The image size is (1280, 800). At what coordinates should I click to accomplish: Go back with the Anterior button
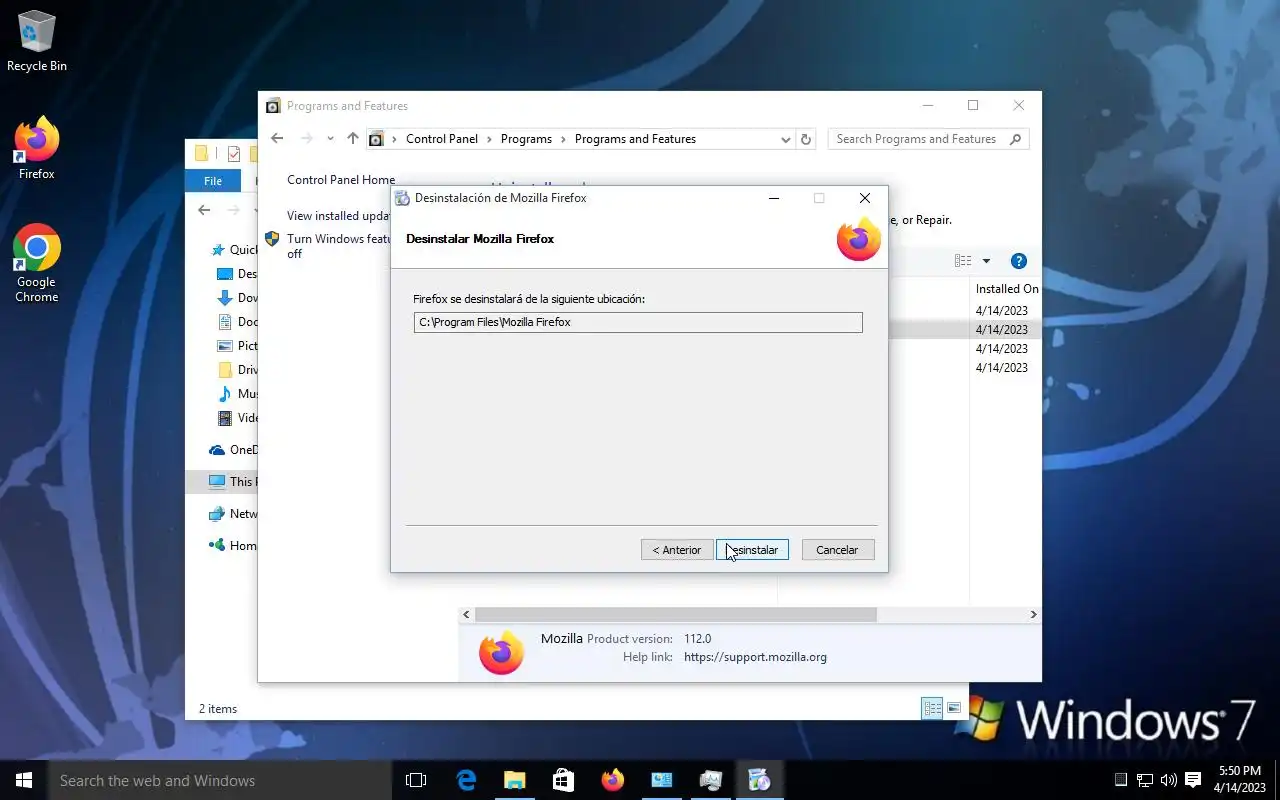click(677, 550)
